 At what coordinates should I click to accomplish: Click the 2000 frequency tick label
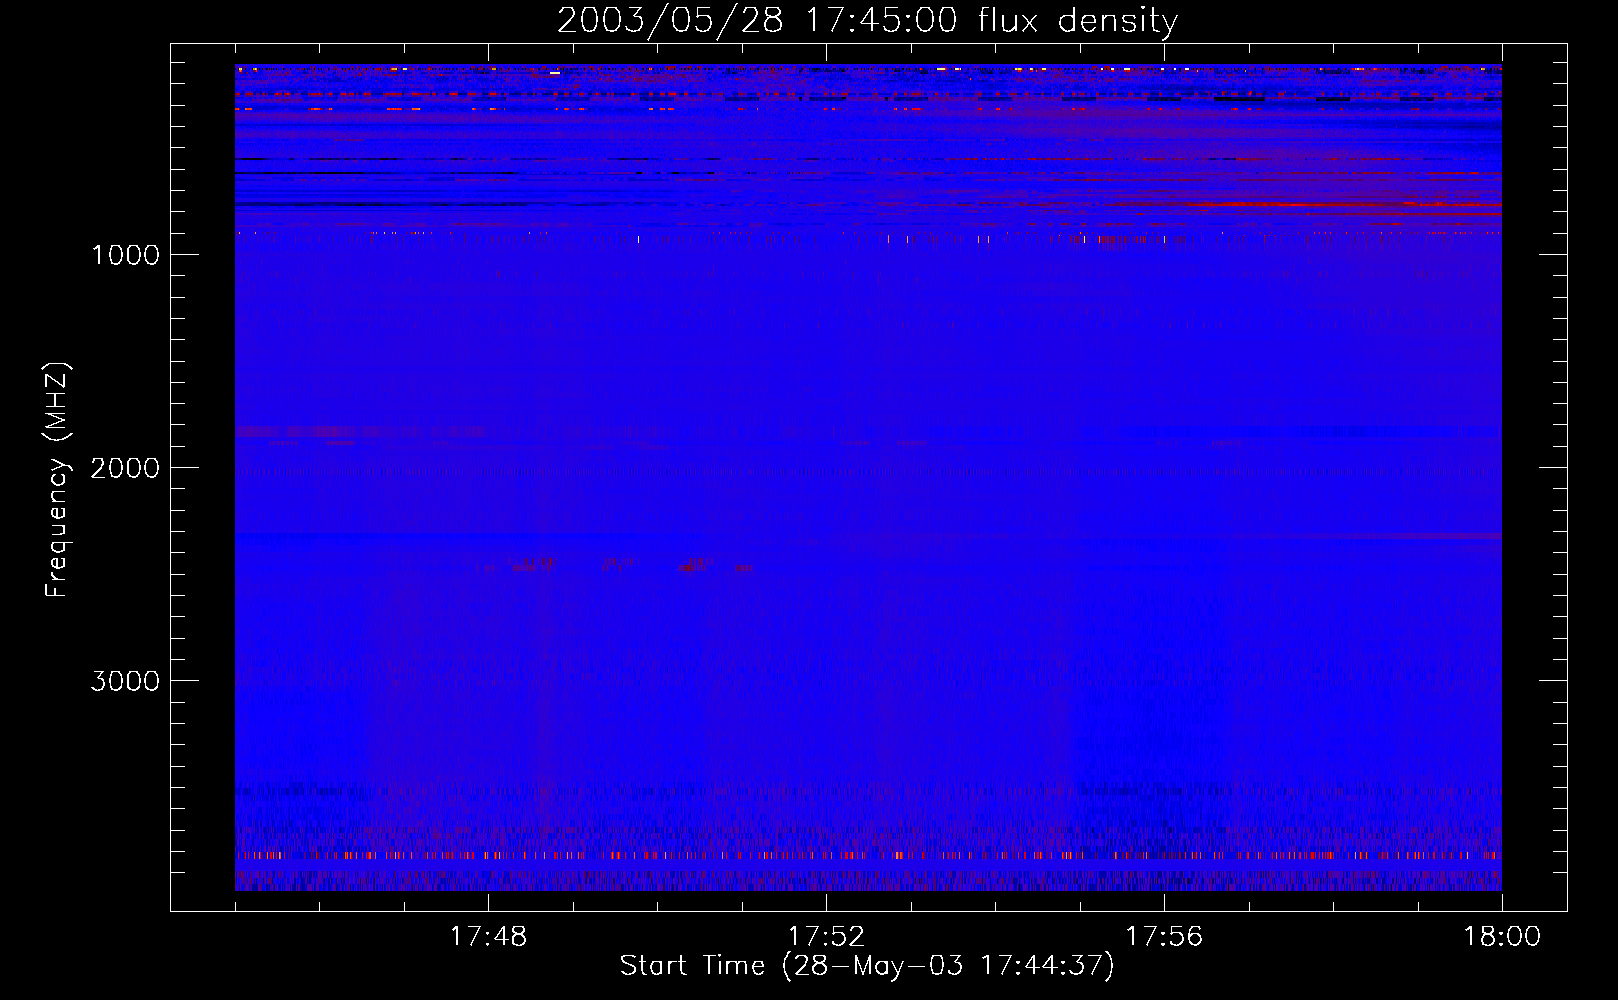(125, 468)
